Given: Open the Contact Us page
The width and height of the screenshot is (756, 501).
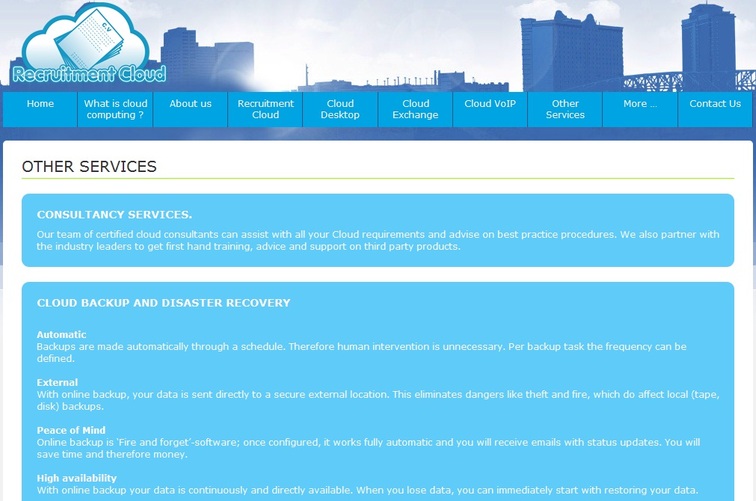Looking at the screenshot, I should click(715, 109).
